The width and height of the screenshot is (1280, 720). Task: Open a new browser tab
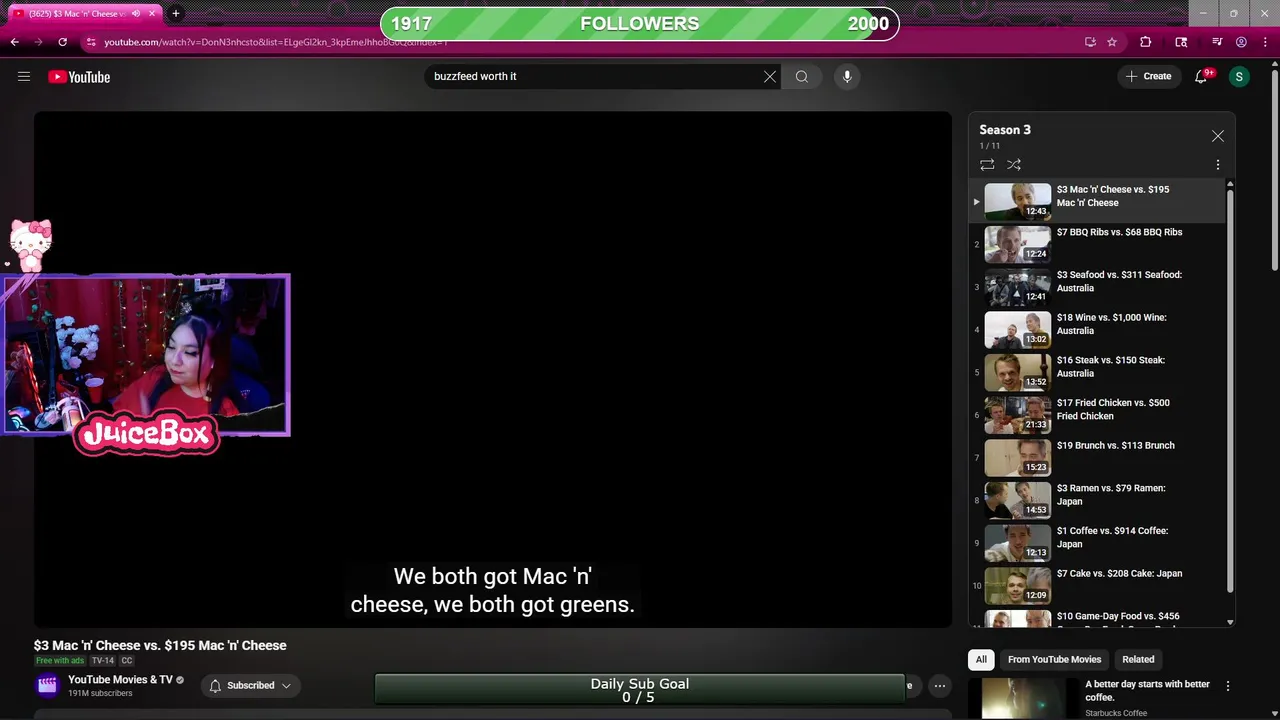[176, 13]
